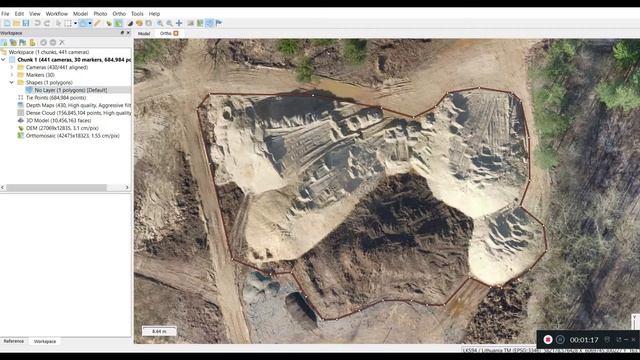The height and width of the screenshot is (360, 640).
Task: Click the grey square icon left of Zoom In
Action: point(149,23)
